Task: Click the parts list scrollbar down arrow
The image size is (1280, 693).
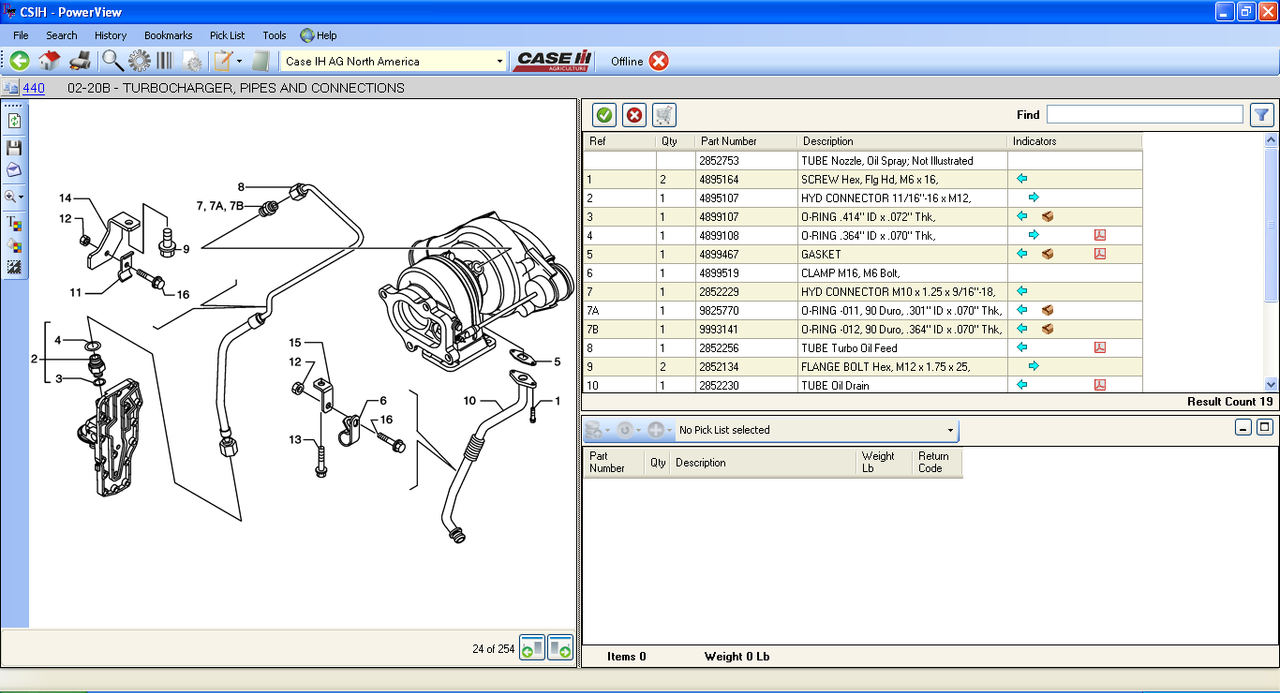Action: tap(1271, 384)
